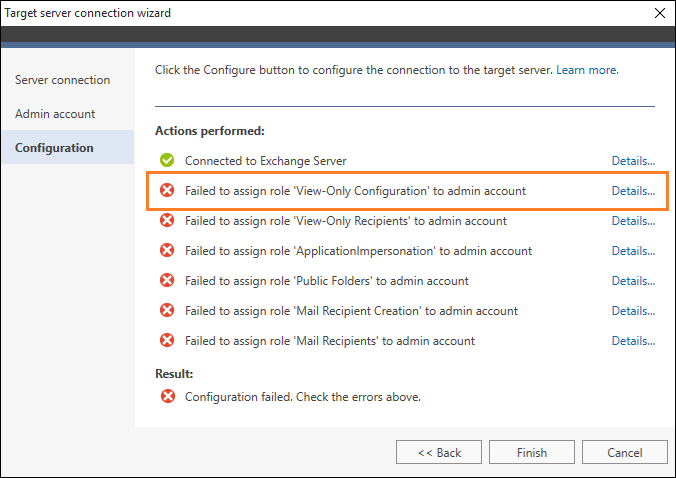
Task: Click the error icon next to Configuration failed result
Action: click(x=168, y=396)
